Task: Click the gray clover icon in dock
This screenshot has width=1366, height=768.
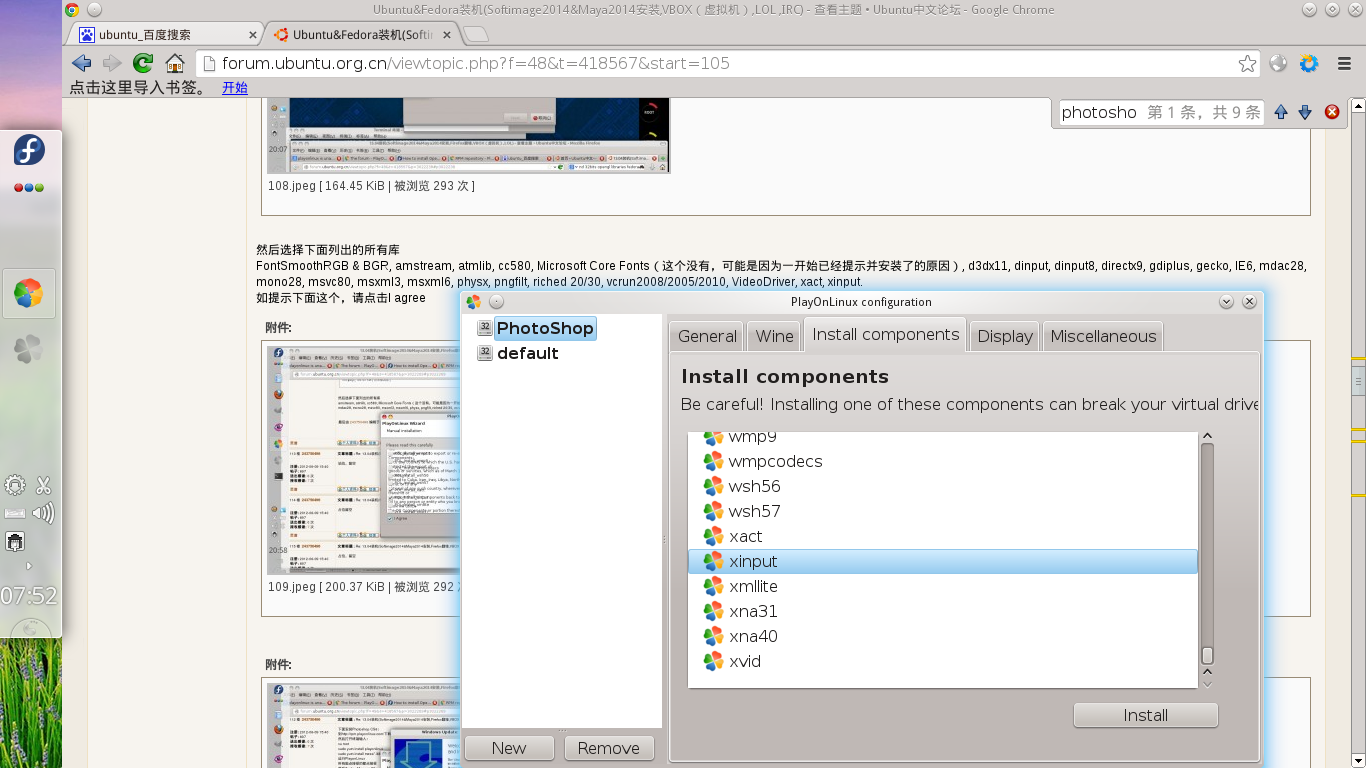Action: coord(28,348)
